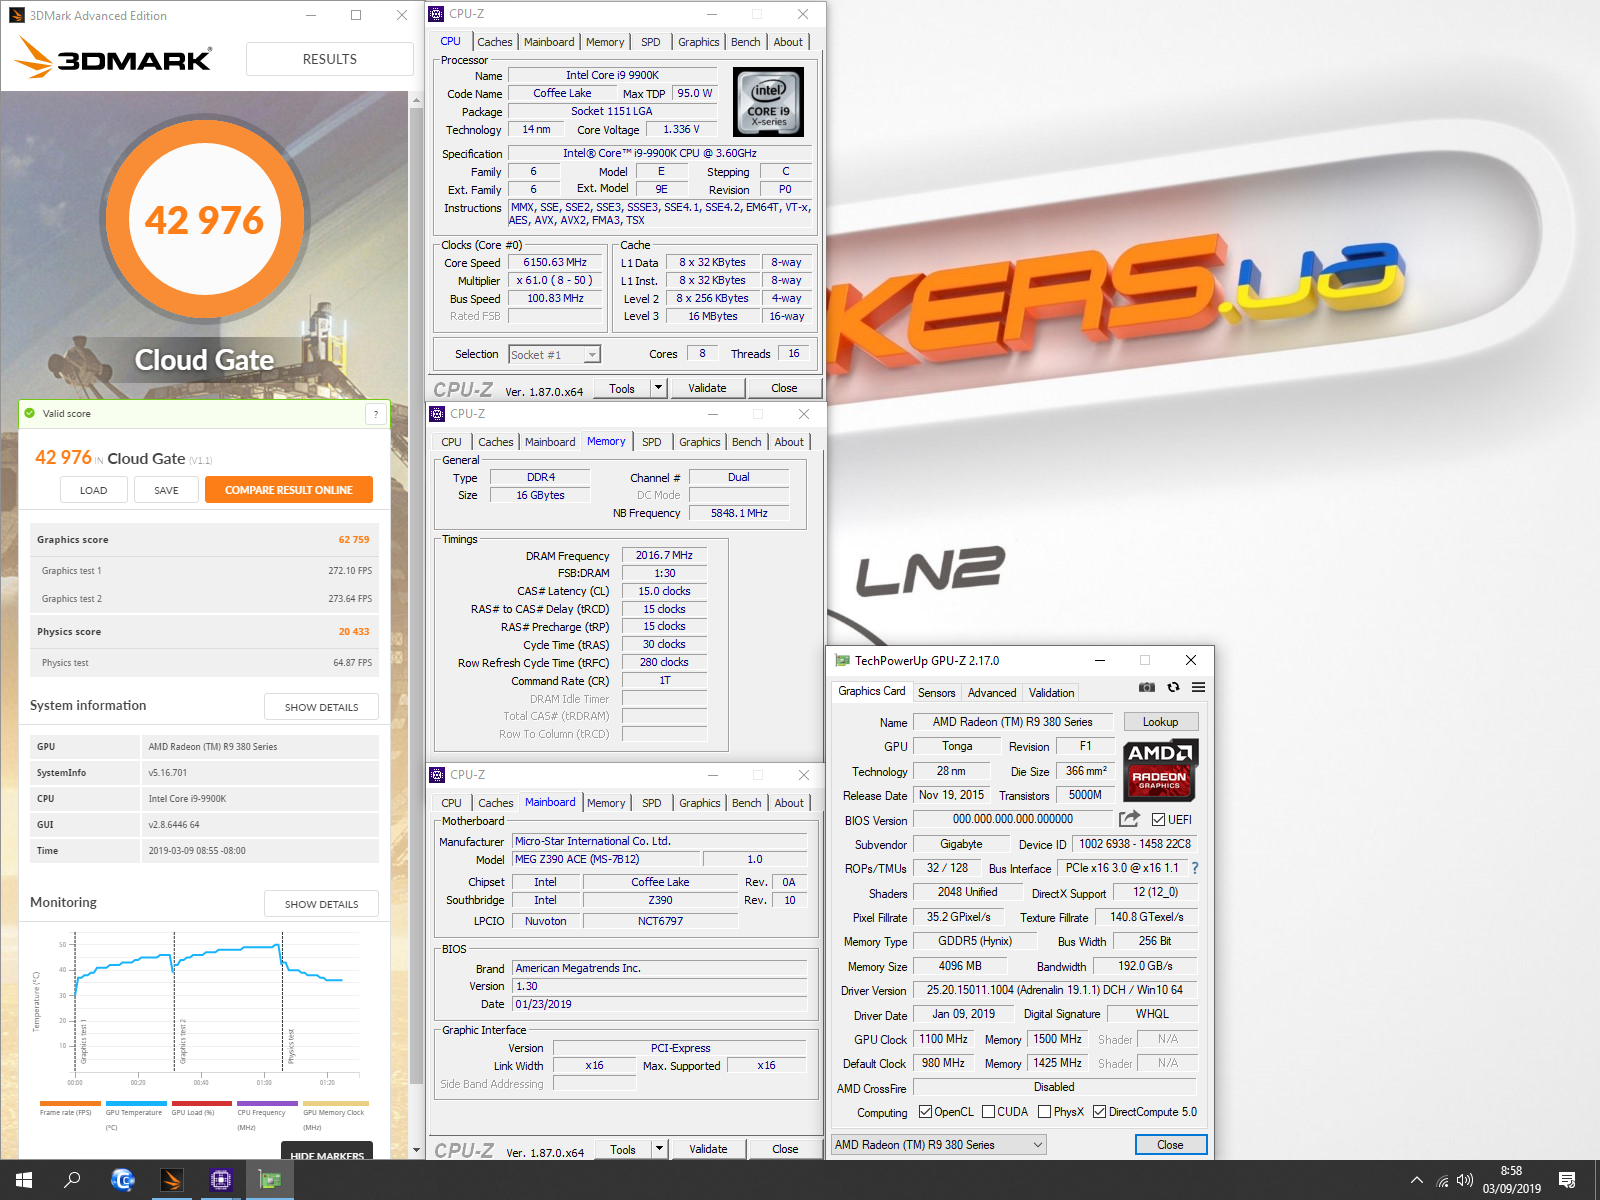The width and height of the screenshot is (1600, 1200).
Task: Click the Bus Interface question mark icon
Action: click(1195, 868)
